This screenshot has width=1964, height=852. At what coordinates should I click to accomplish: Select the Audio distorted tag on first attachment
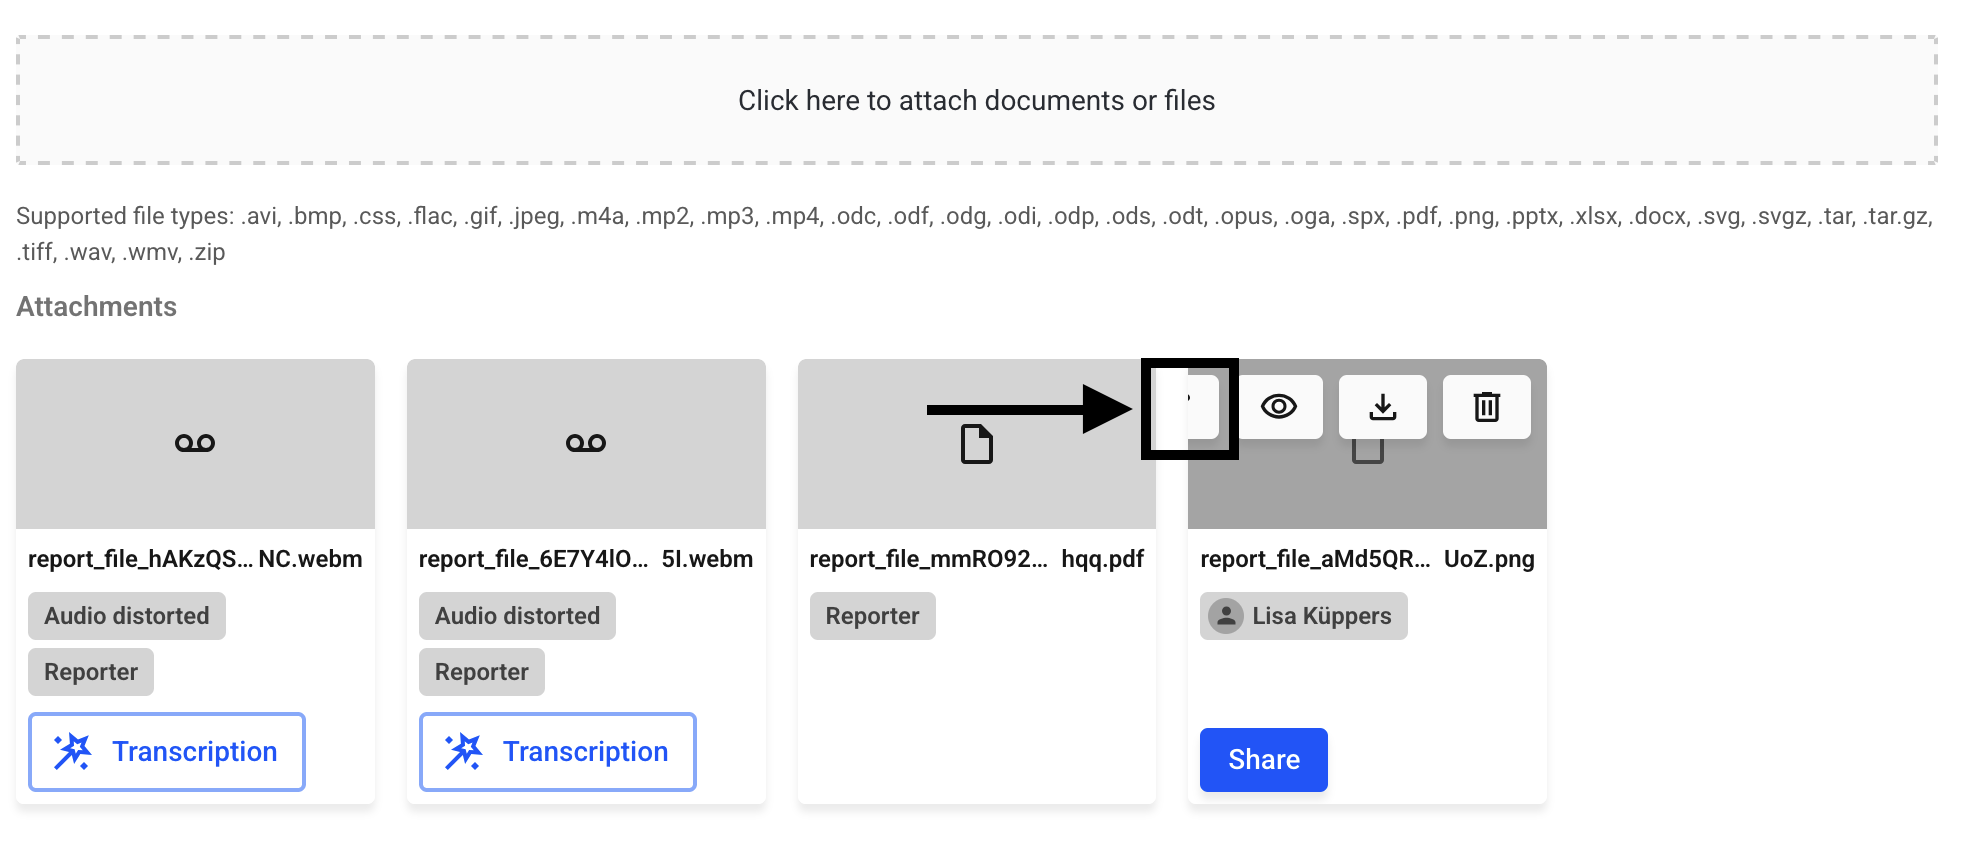(127, 616)
